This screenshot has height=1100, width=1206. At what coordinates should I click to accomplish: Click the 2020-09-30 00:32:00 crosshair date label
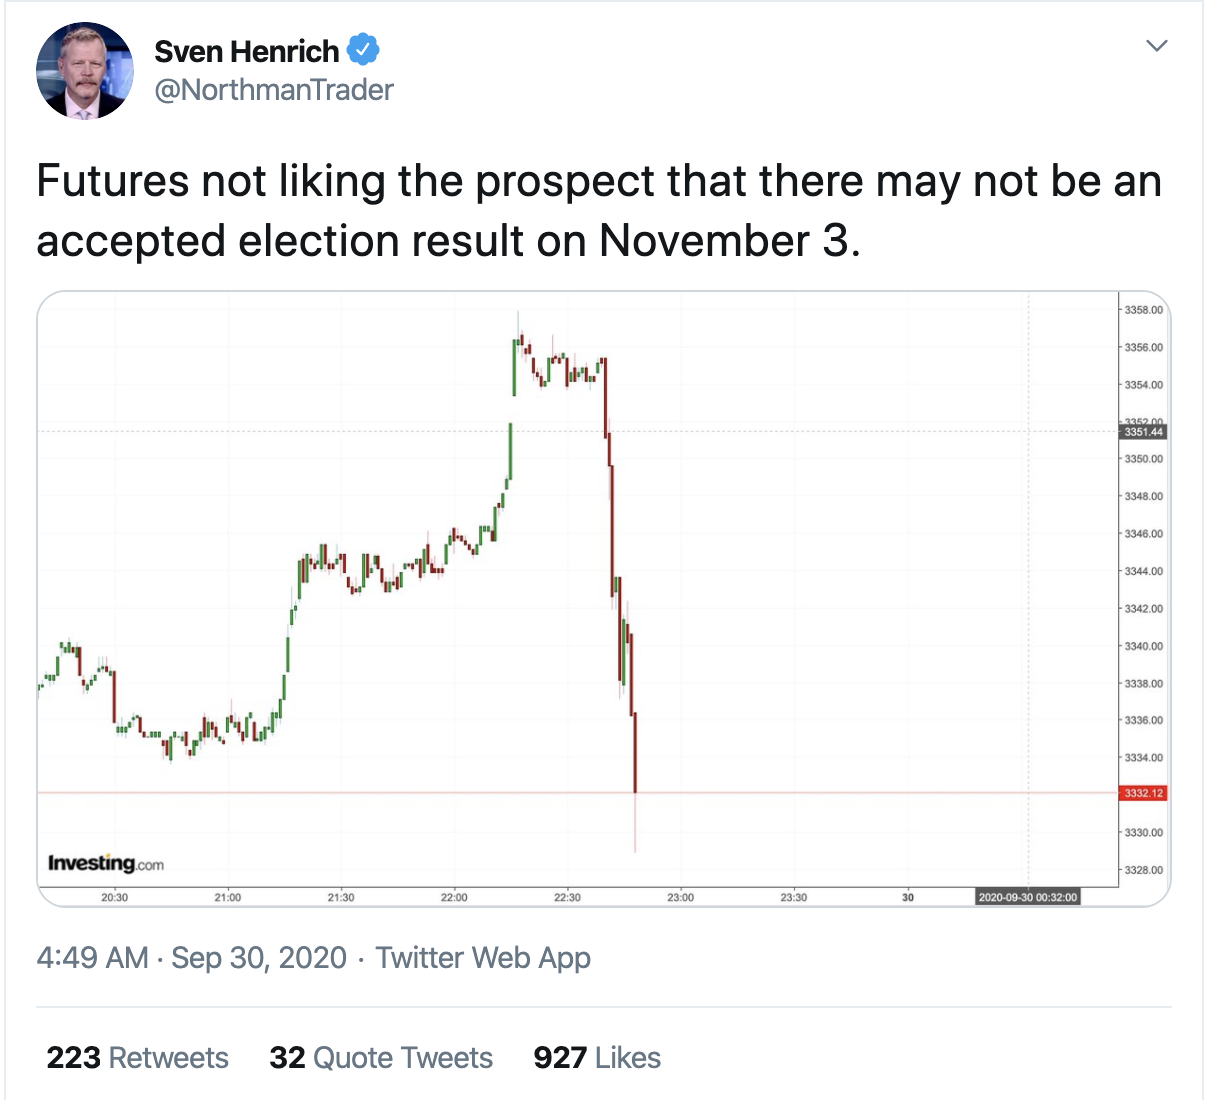coord(1027,897)
